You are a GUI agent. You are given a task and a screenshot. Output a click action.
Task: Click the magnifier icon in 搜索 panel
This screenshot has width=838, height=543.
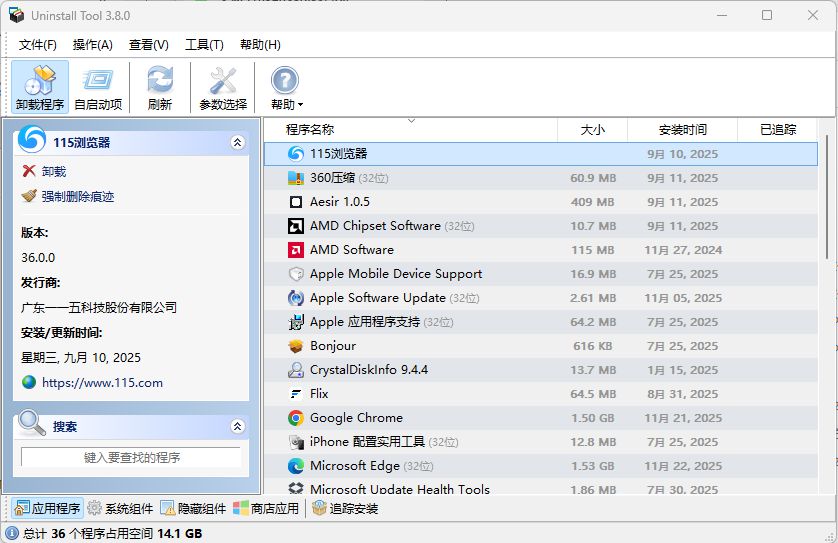click(32, 423)
